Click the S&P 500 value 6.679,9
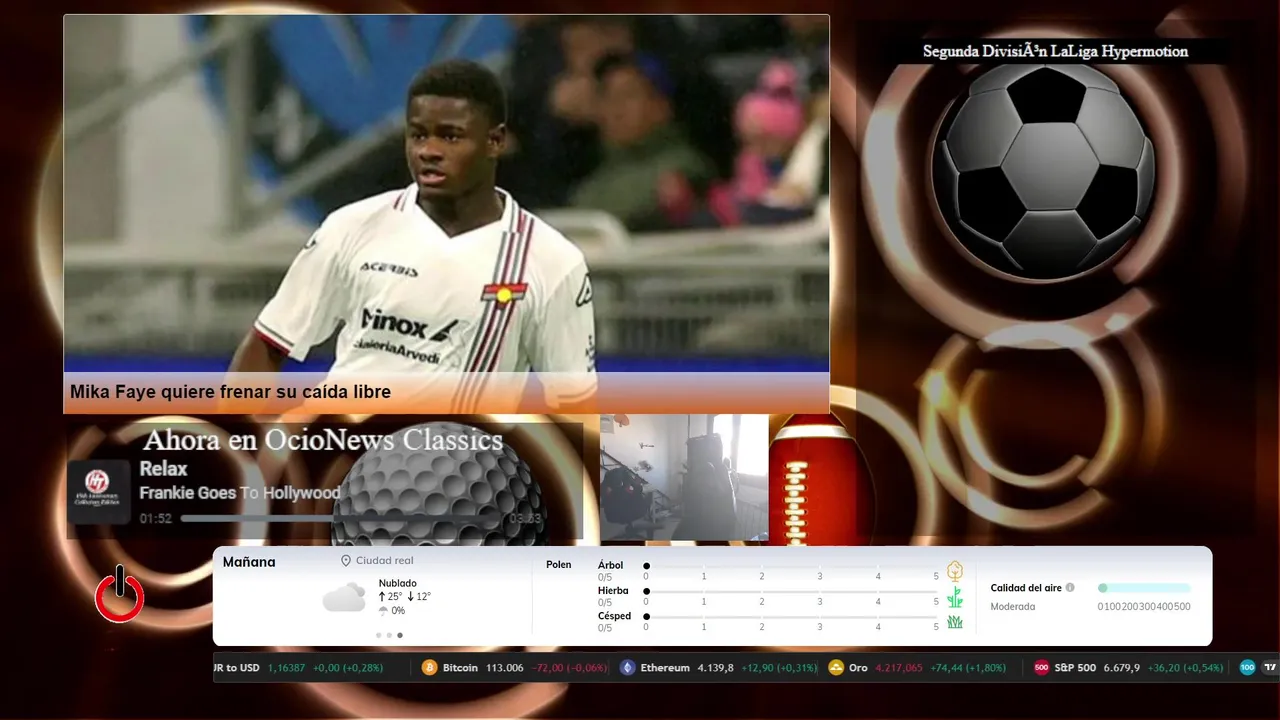The image size is (1280, 720). [x=1121, y=668]
